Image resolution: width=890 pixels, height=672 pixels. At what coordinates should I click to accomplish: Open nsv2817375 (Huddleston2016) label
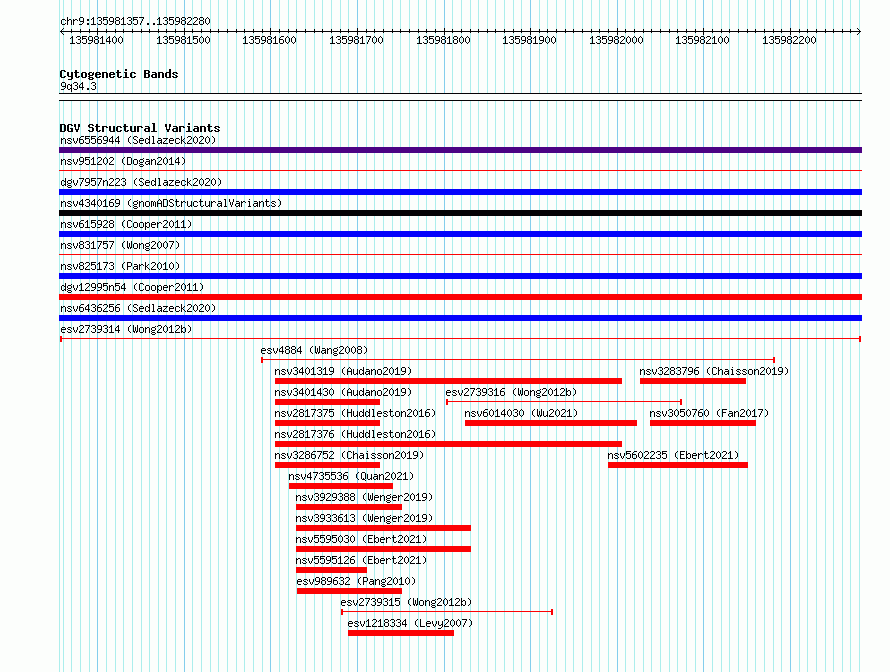355,413
